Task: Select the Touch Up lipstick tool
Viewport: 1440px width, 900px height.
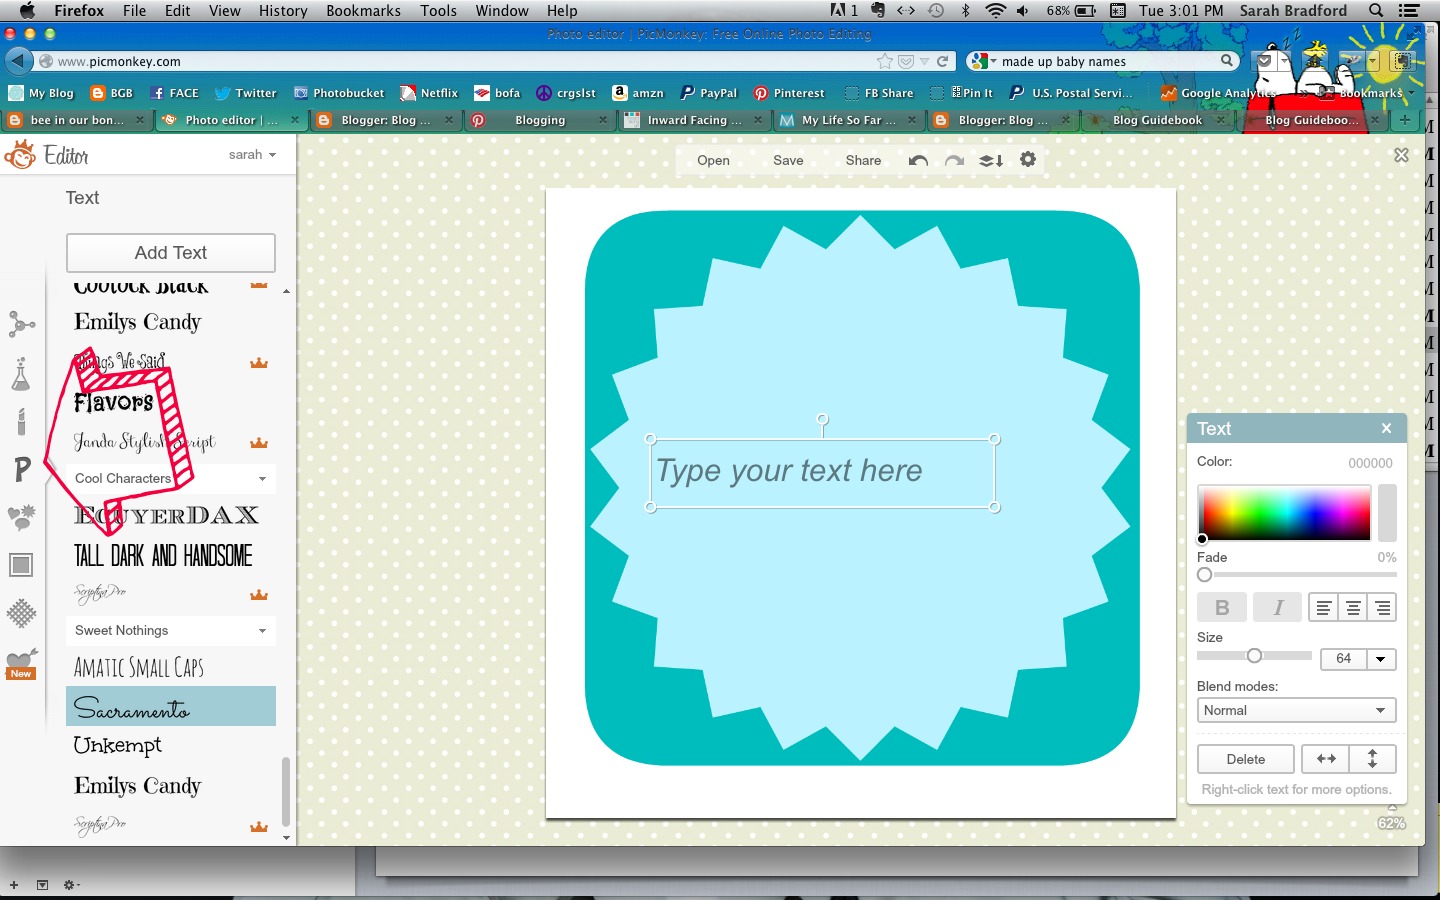Action: 21,422
